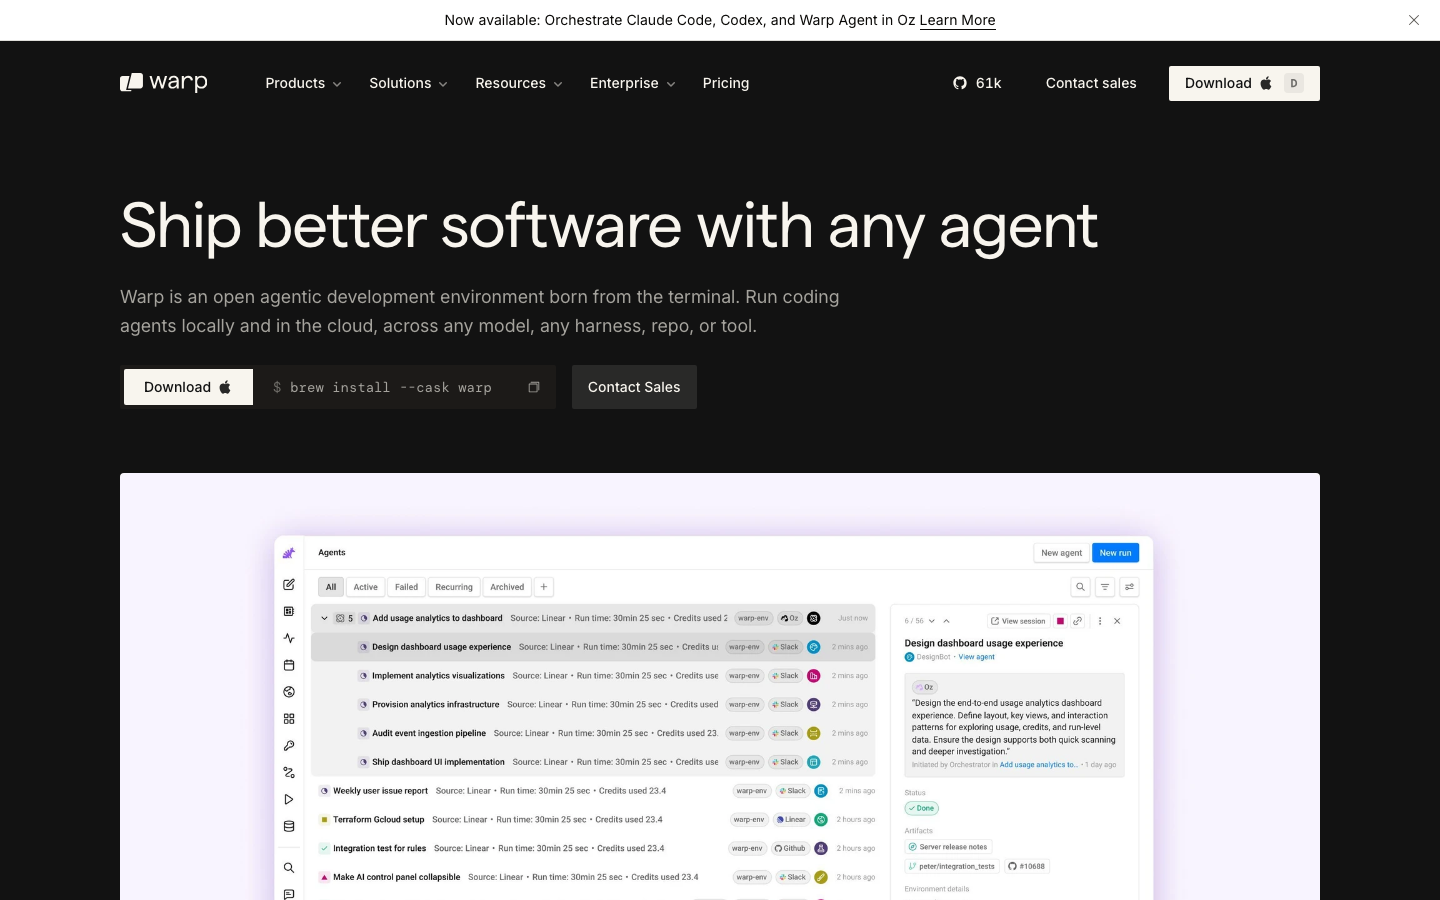The height and width of the screenshot is (900, 1440).
Task: Open the display settings sliders icon
Action: [1130, 587]
